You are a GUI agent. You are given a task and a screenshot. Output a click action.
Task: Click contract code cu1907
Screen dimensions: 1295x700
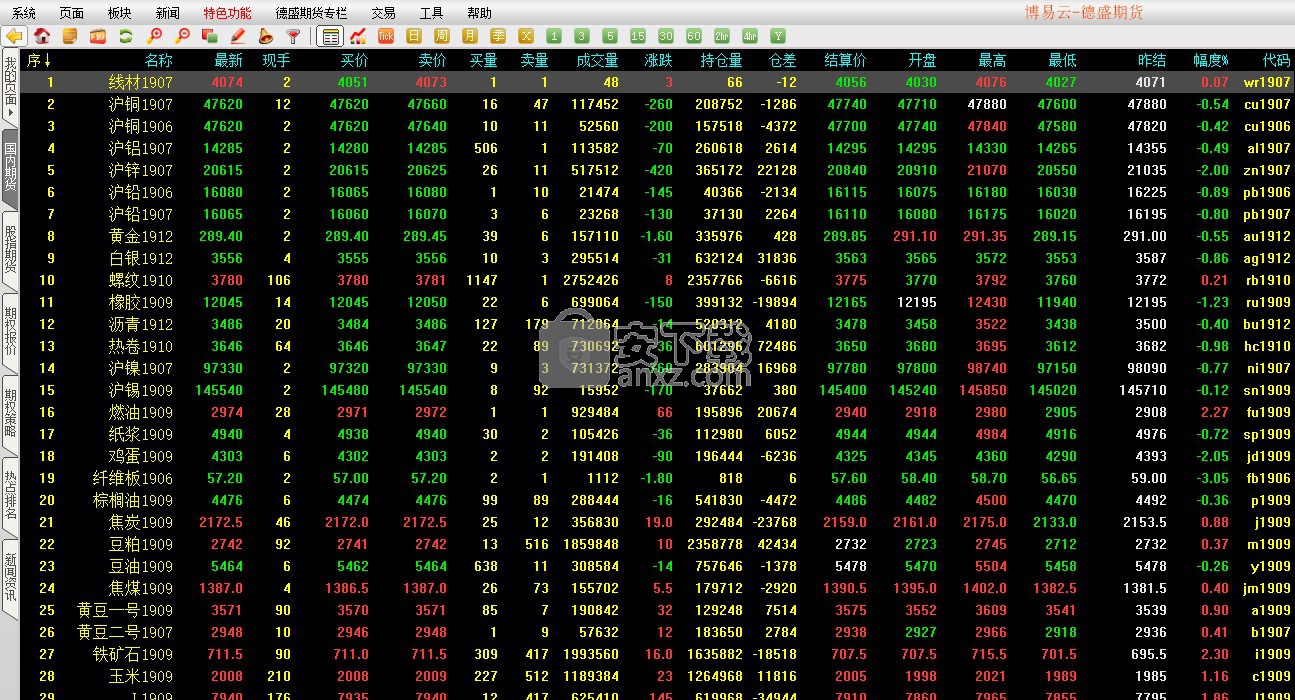pos(1267,104)
